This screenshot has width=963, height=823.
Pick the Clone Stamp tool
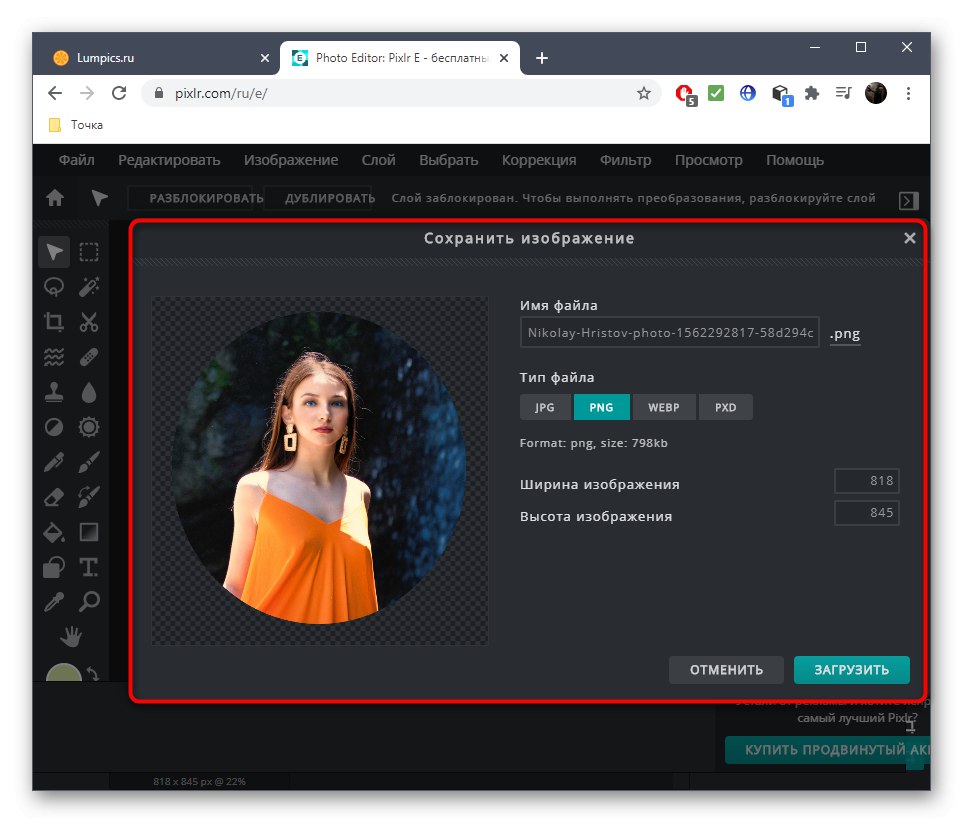coord(54,392)
